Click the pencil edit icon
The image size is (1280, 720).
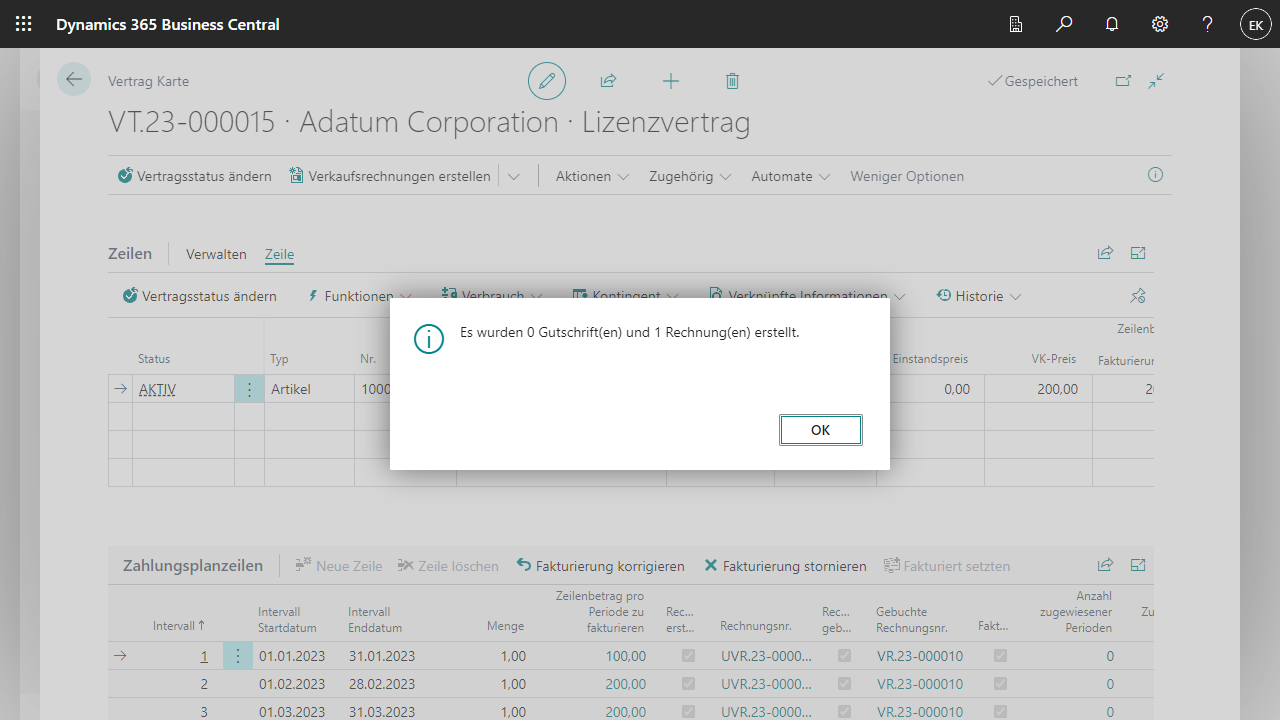click(547, 81)
